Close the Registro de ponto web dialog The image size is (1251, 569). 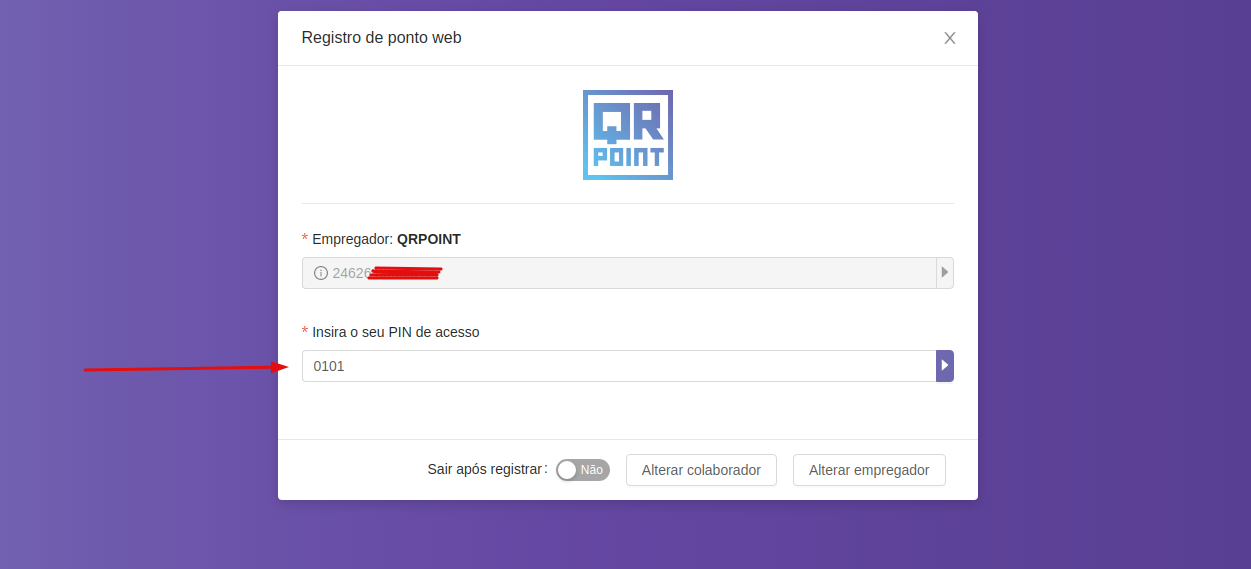(x=949, y=38)
